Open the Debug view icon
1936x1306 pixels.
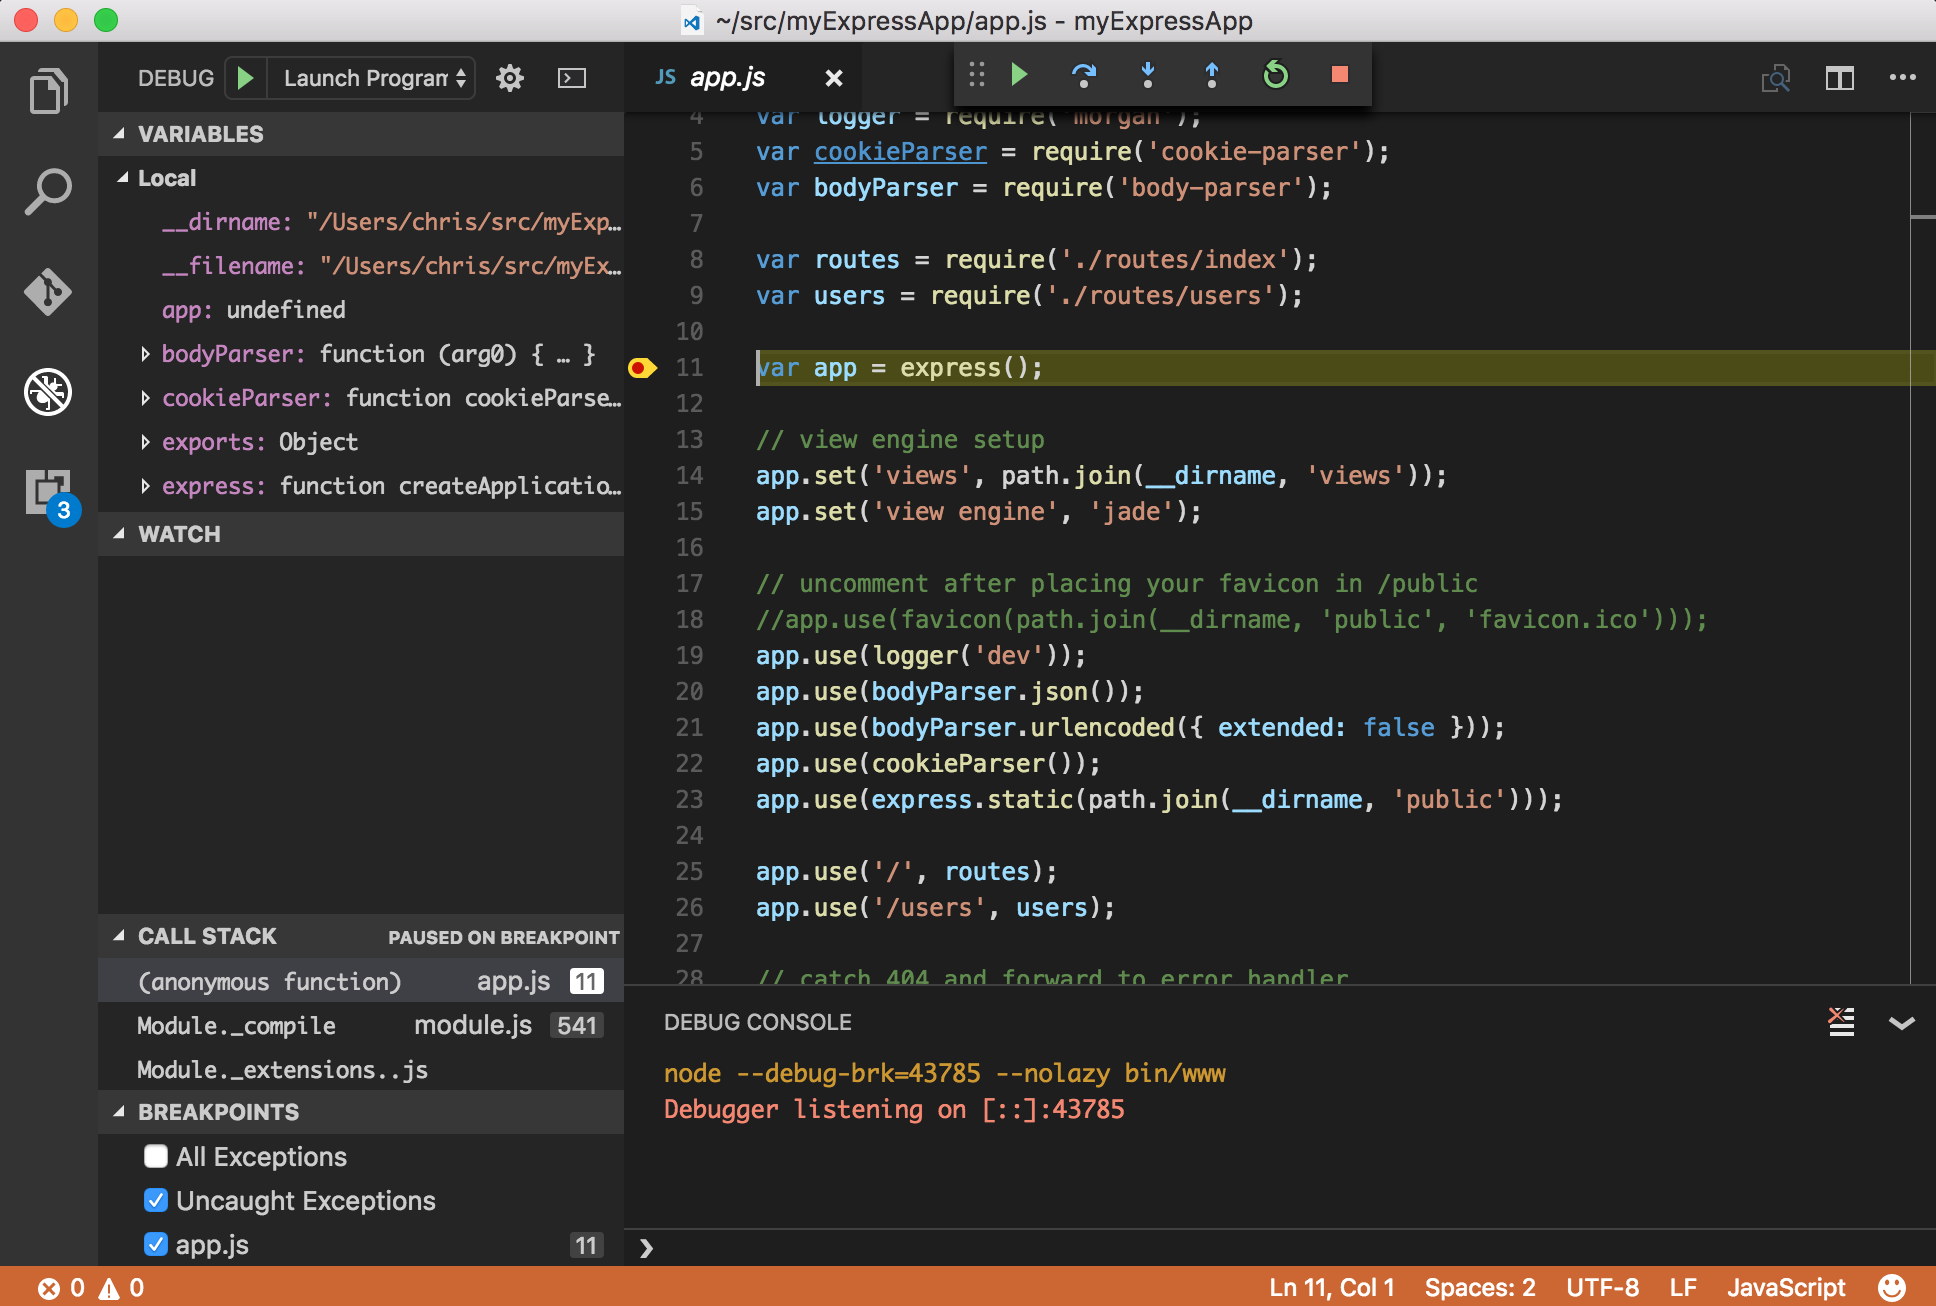tap(48, 391)
